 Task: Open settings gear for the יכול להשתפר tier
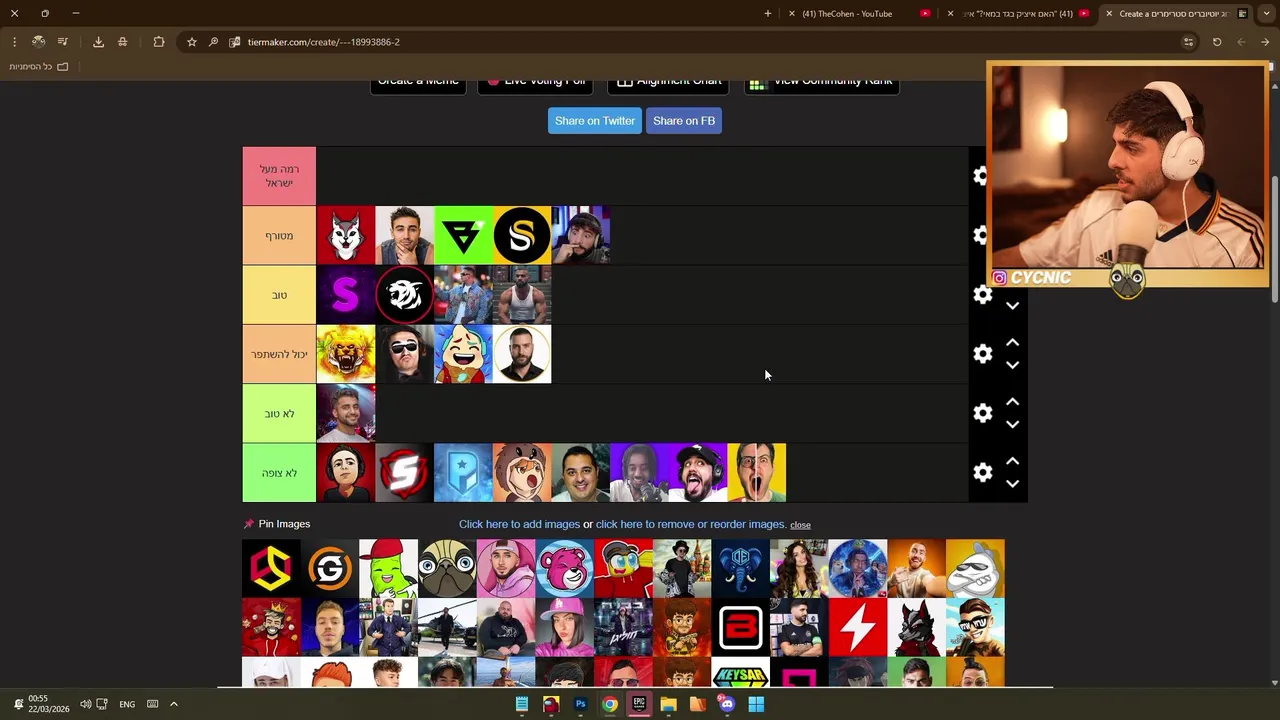[x=983, y=354]
